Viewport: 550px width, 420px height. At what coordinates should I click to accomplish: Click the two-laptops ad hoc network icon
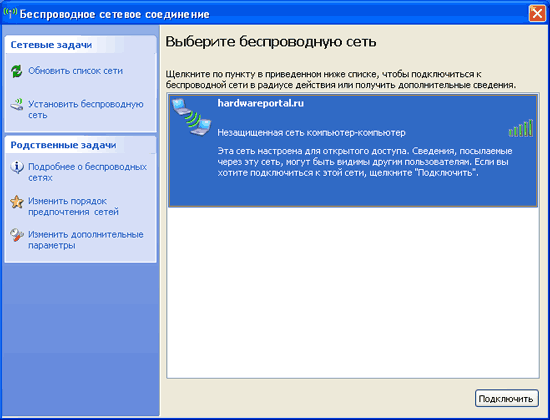[192, 117]
